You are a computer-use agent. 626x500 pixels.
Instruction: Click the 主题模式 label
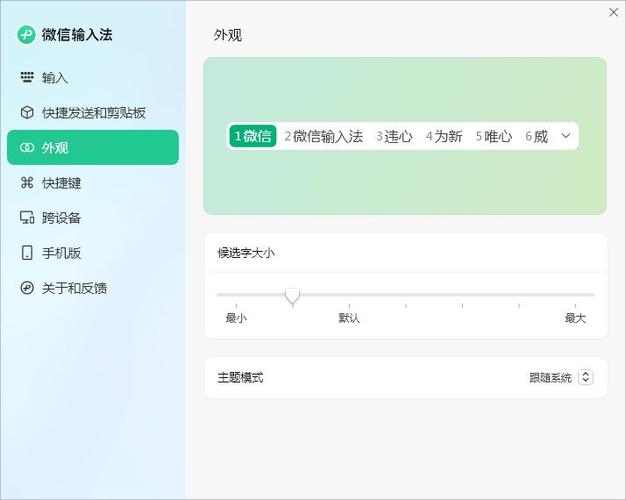click(x=240, y=377)
